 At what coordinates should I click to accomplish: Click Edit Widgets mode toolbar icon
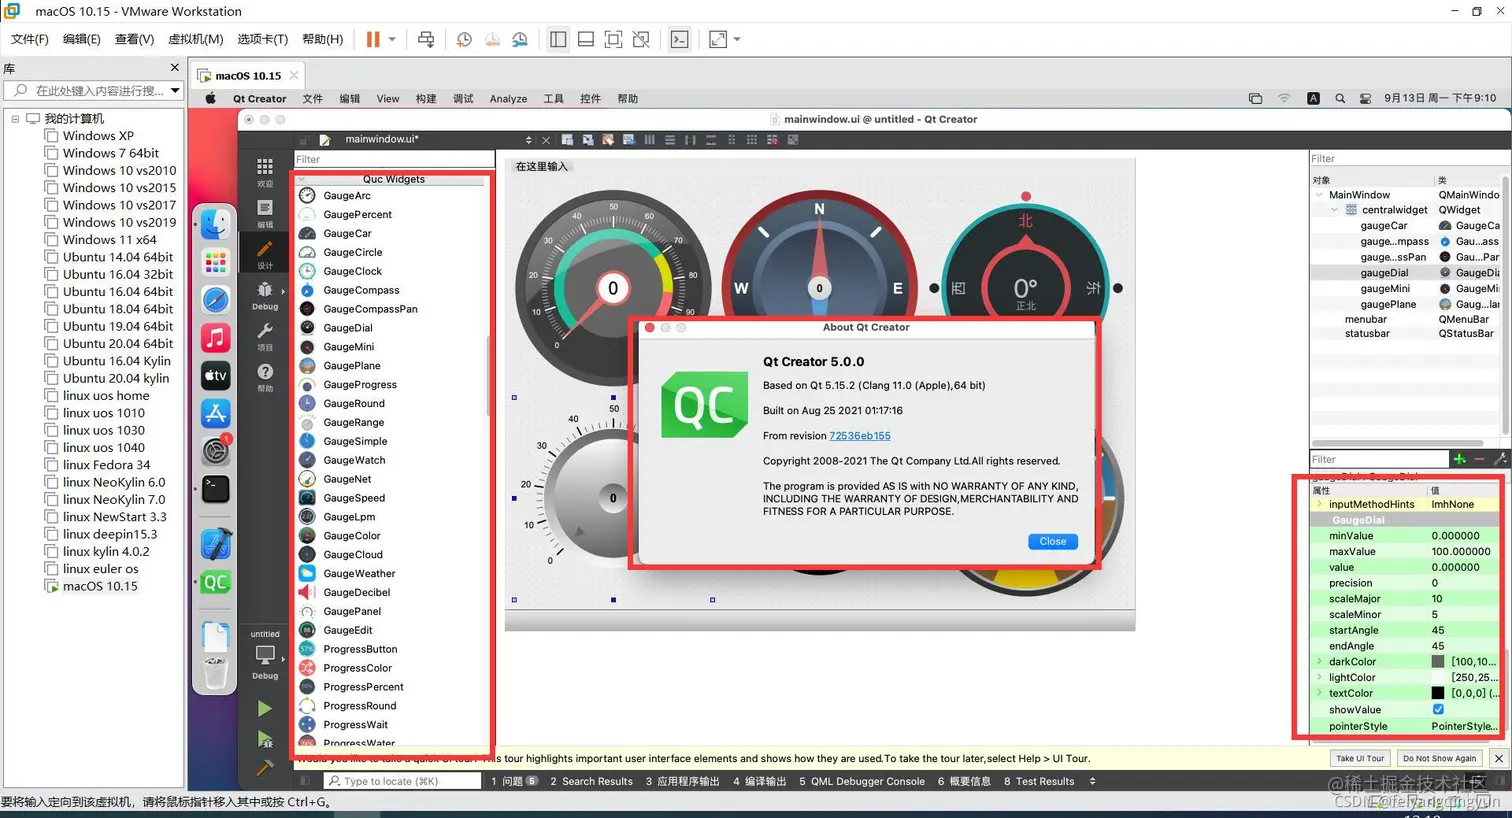pos(567,140)
